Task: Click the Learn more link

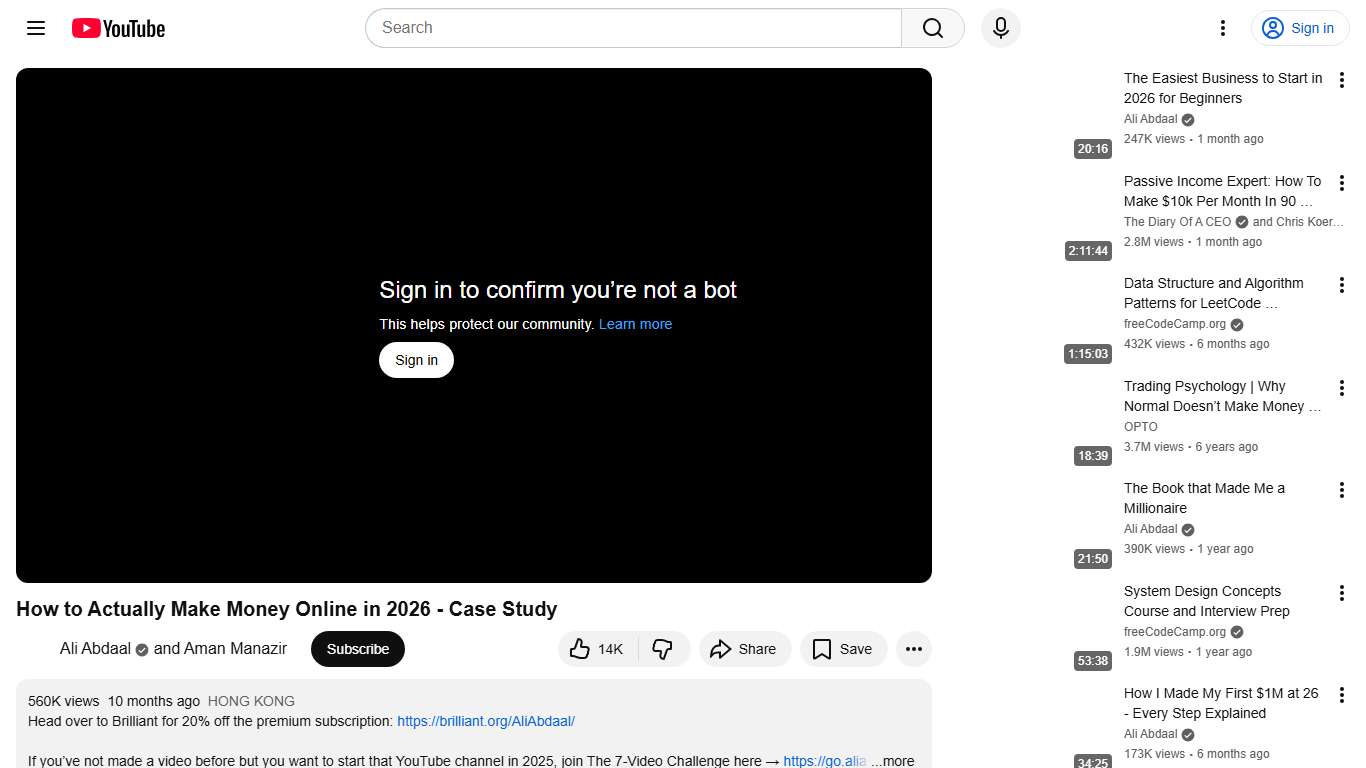Action: click(x=635, y=324)
